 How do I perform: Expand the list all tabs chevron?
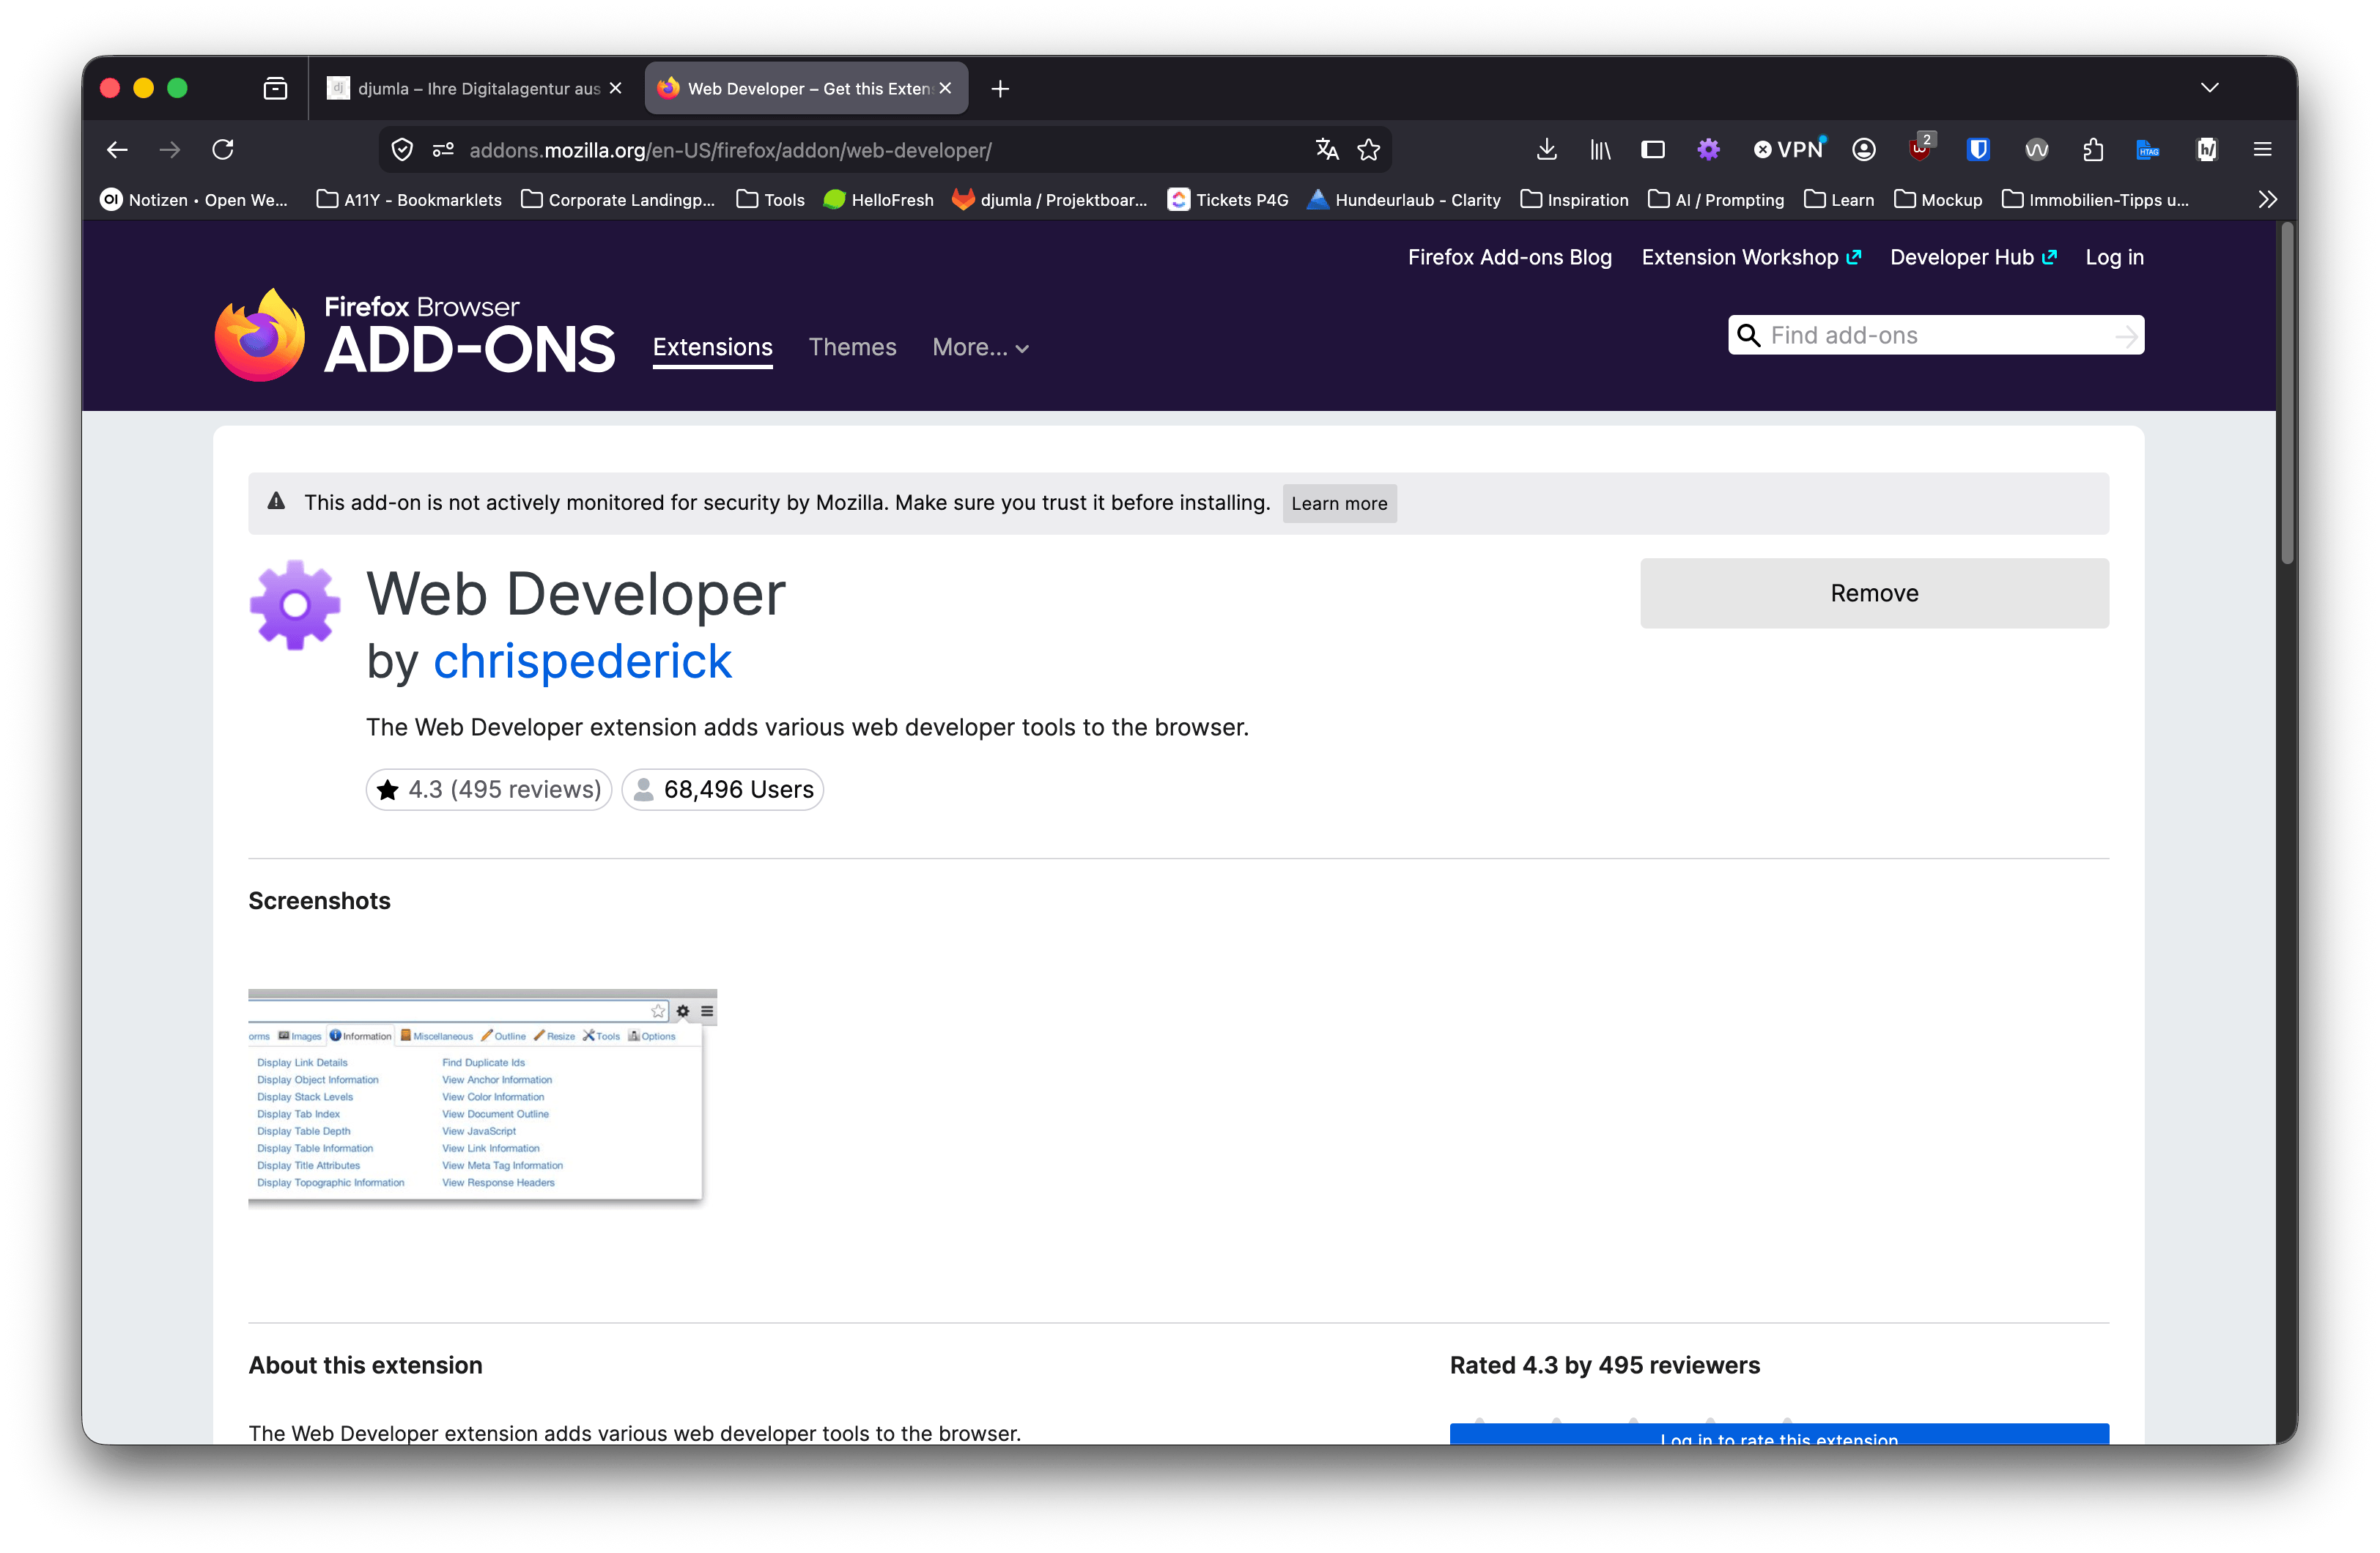tap(2210, 88)
